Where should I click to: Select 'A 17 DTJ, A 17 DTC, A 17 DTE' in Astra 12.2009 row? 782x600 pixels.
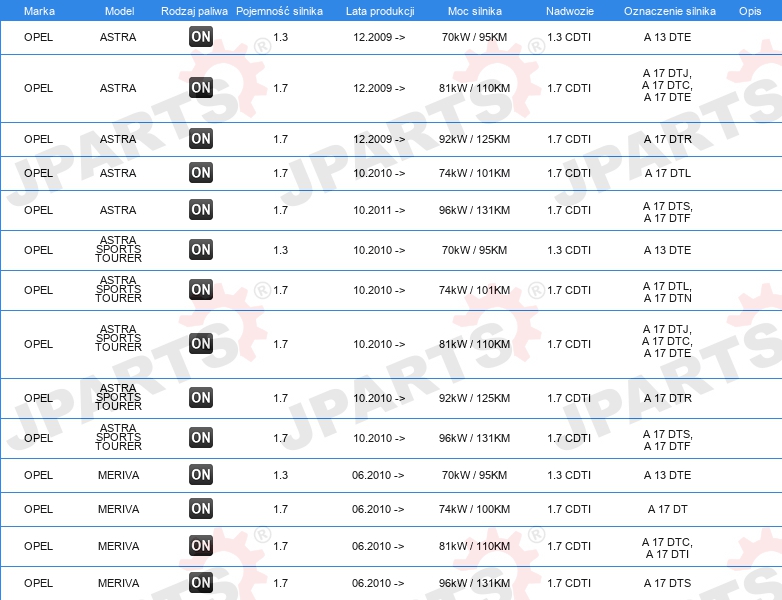667,85
